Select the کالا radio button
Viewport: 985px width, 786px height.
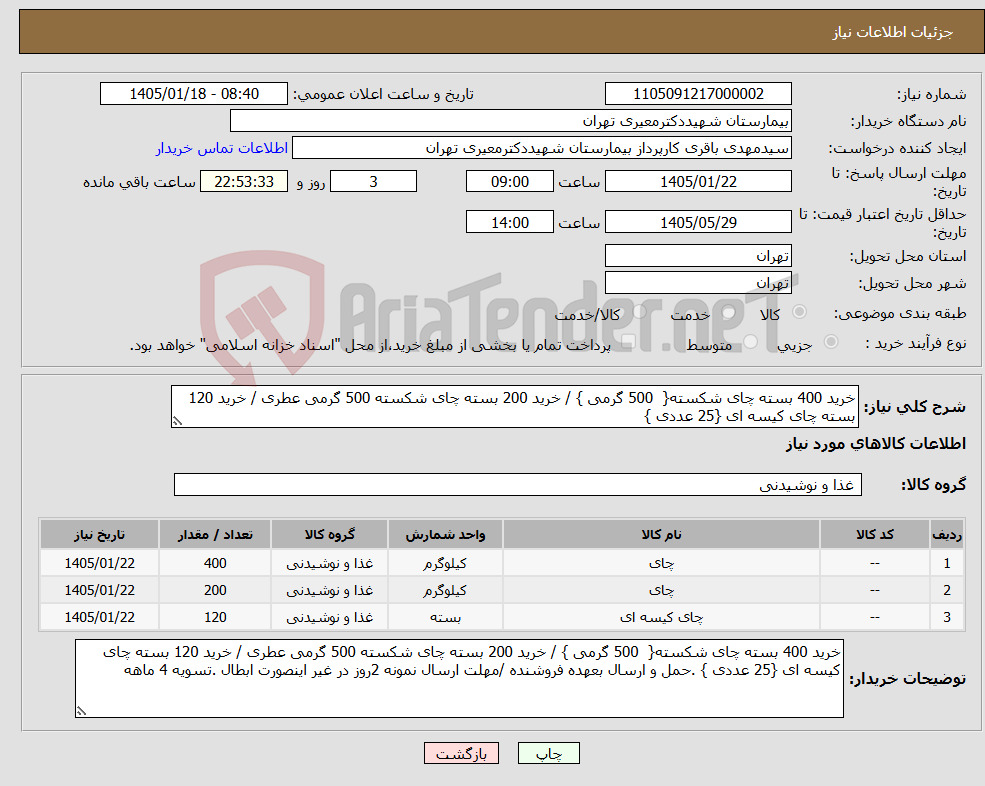[800, 312]
